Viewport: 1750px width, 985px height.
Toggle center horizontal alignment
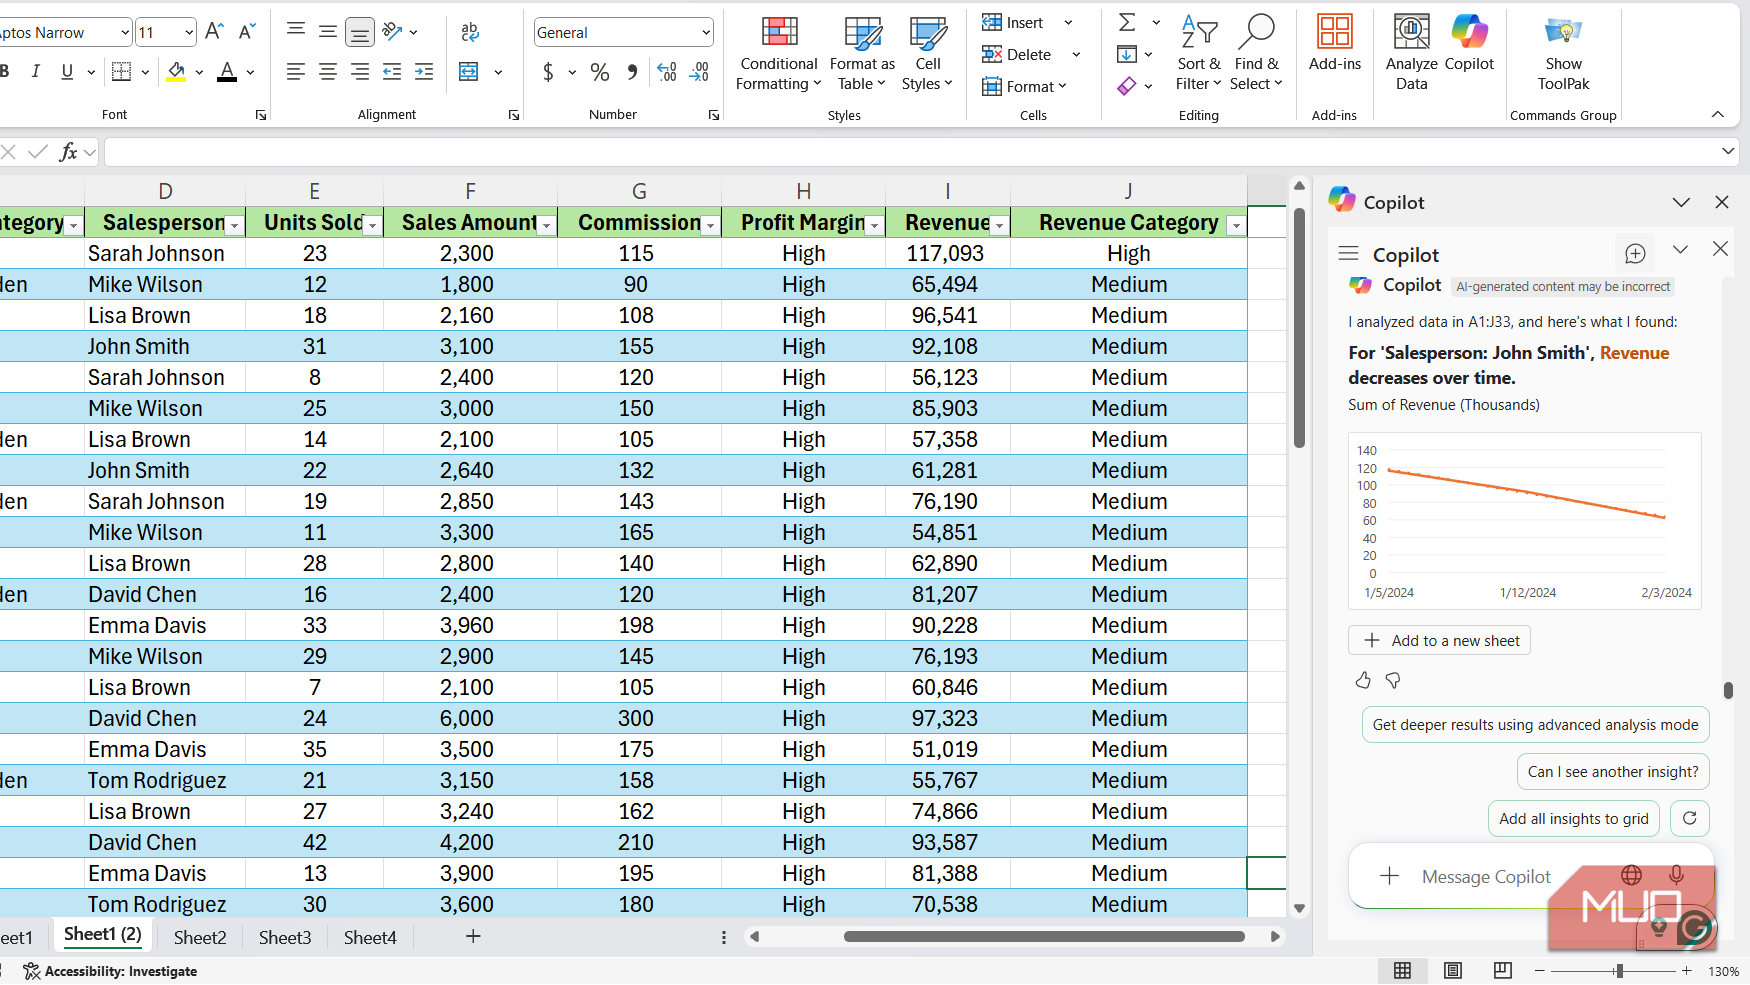point(327,72)
